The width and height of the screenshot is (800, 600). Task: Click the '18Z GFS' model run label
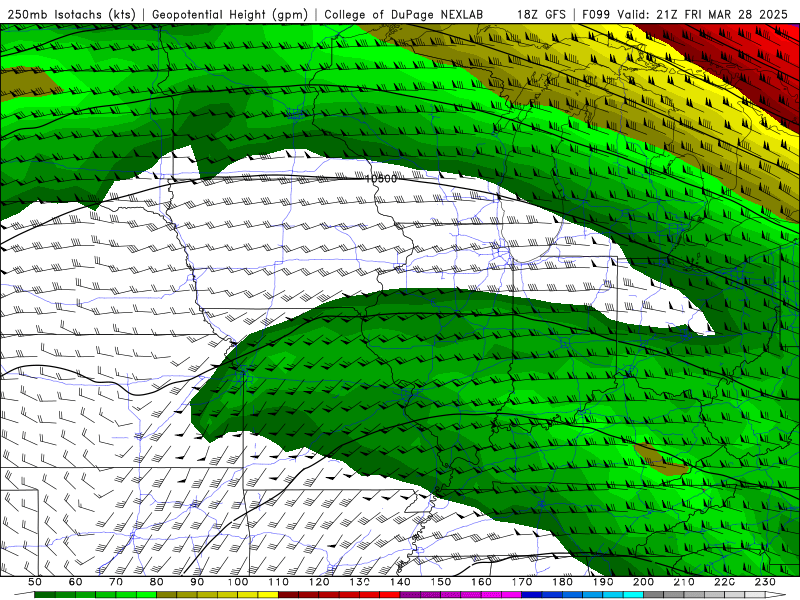tap(541, 14)
